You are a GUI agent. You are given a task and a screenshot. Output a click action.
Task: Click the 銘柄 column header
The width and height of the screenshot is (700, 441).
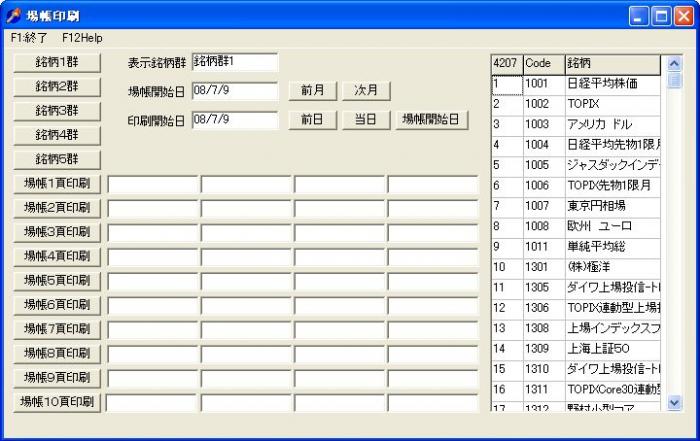(x=612, y=63)
